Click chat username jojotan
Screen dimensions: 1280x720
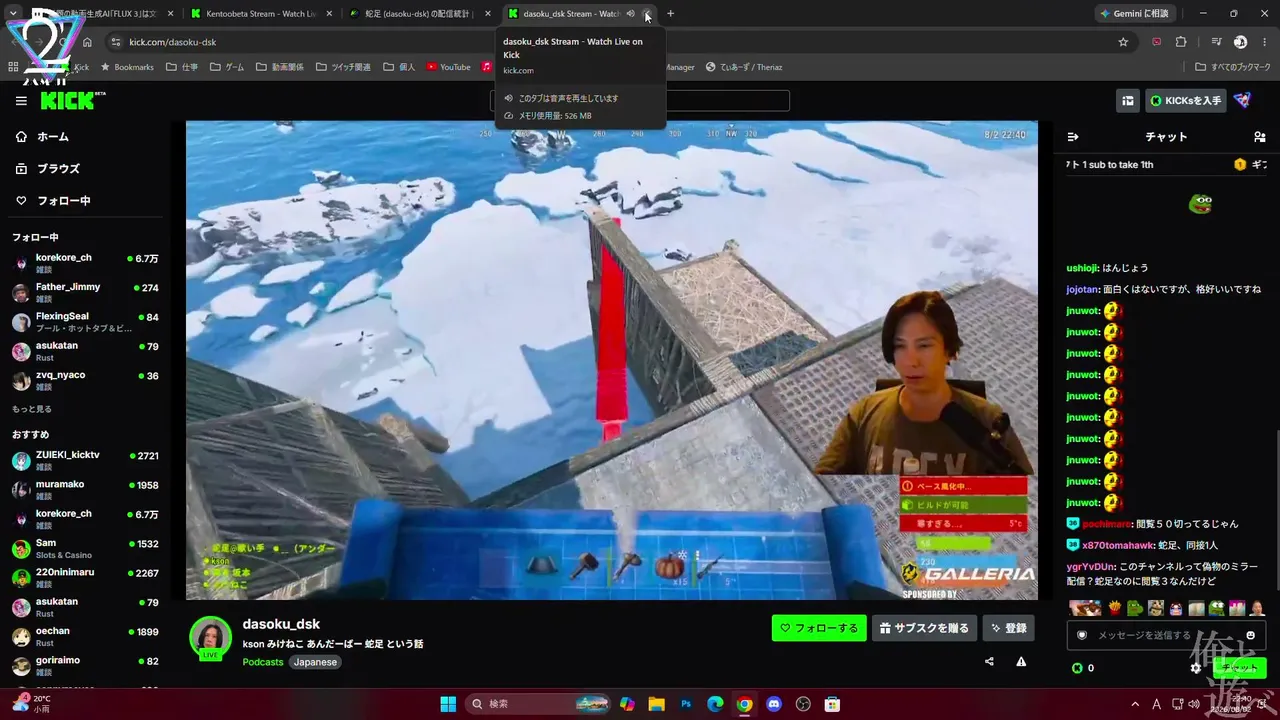click(1082, 289)
